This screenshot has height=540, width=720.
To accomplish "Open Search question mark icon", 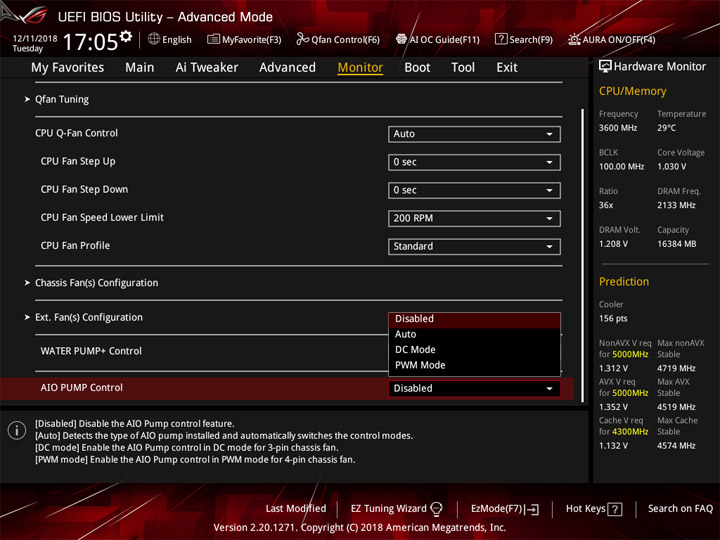I will pos(501,39).
